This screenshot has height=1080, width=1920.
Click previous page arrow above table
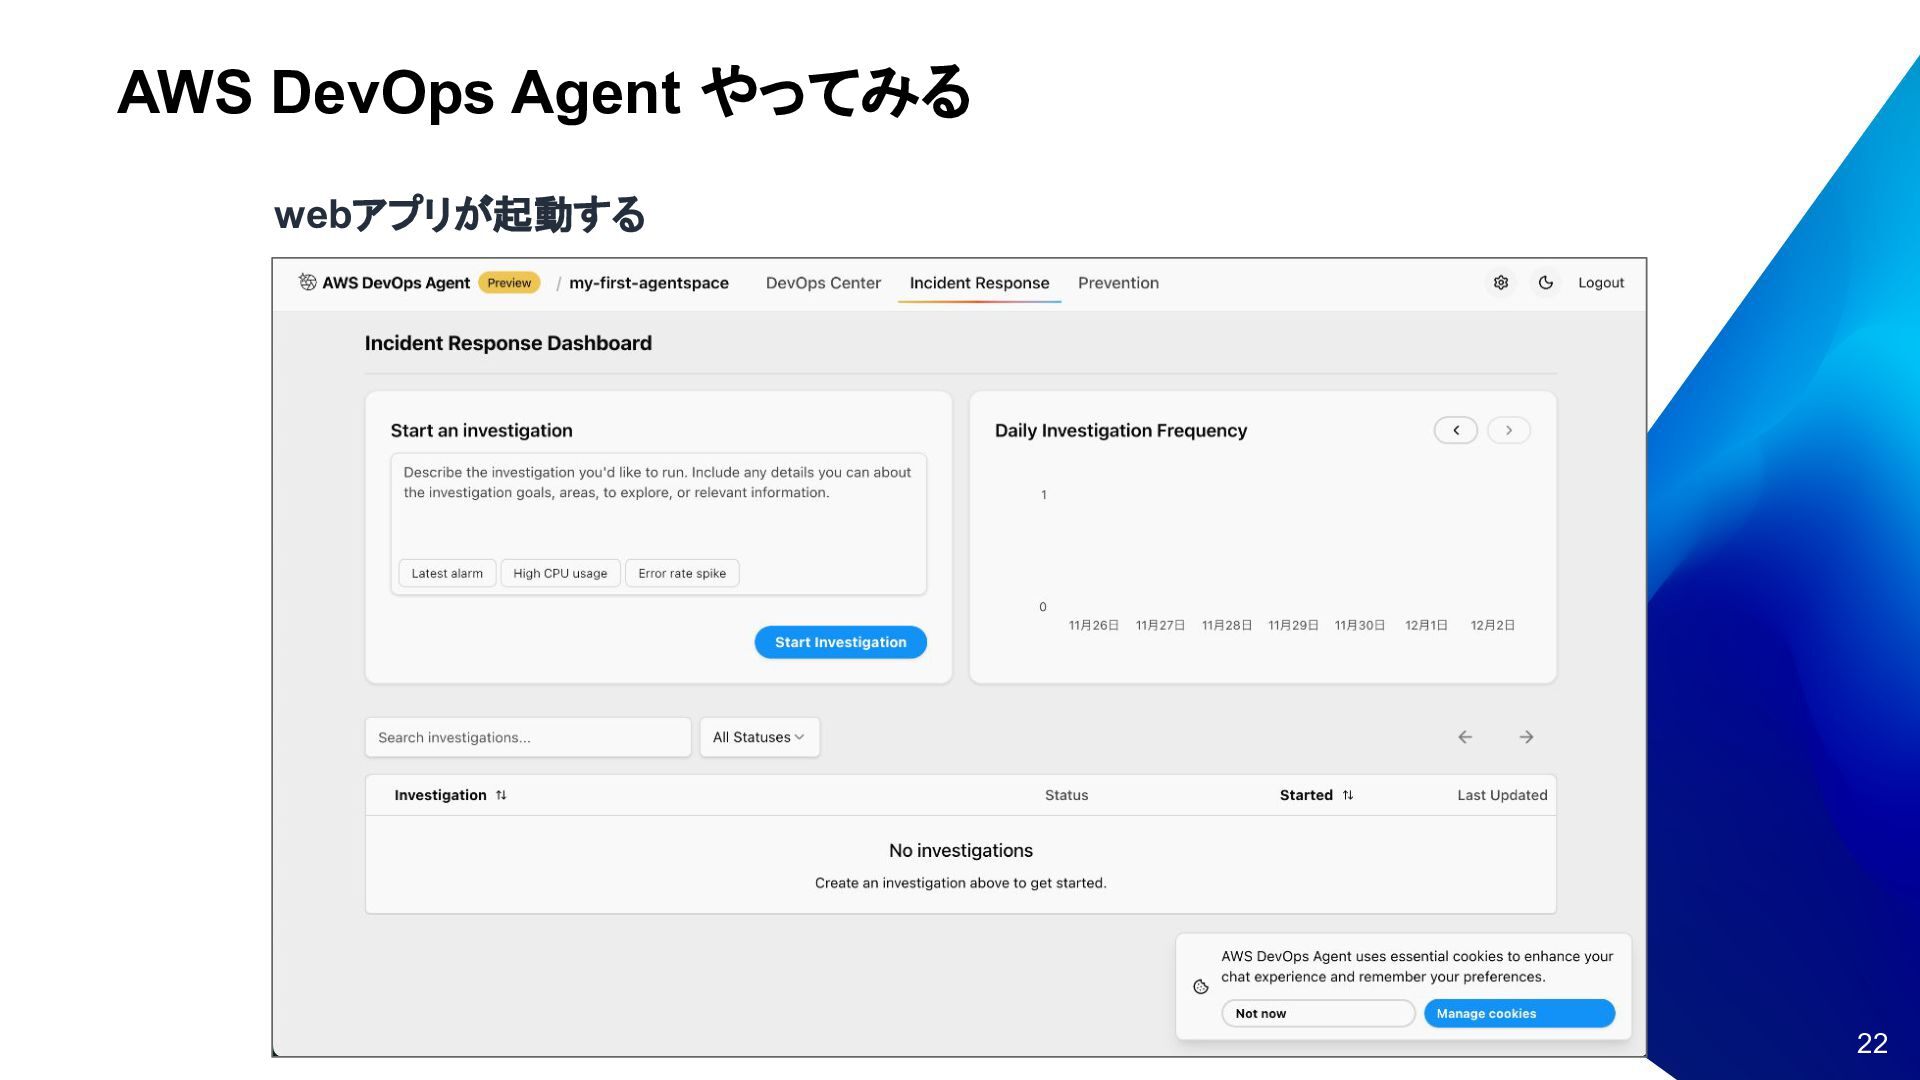click(x=1465, y=737)
